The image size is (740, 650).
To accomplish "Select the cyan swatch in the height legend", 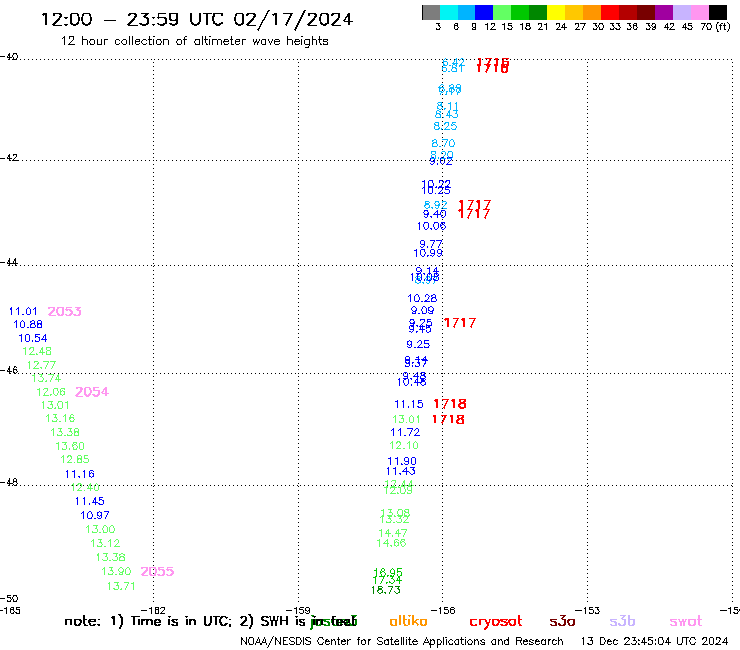I will click(x=449, y=12).
